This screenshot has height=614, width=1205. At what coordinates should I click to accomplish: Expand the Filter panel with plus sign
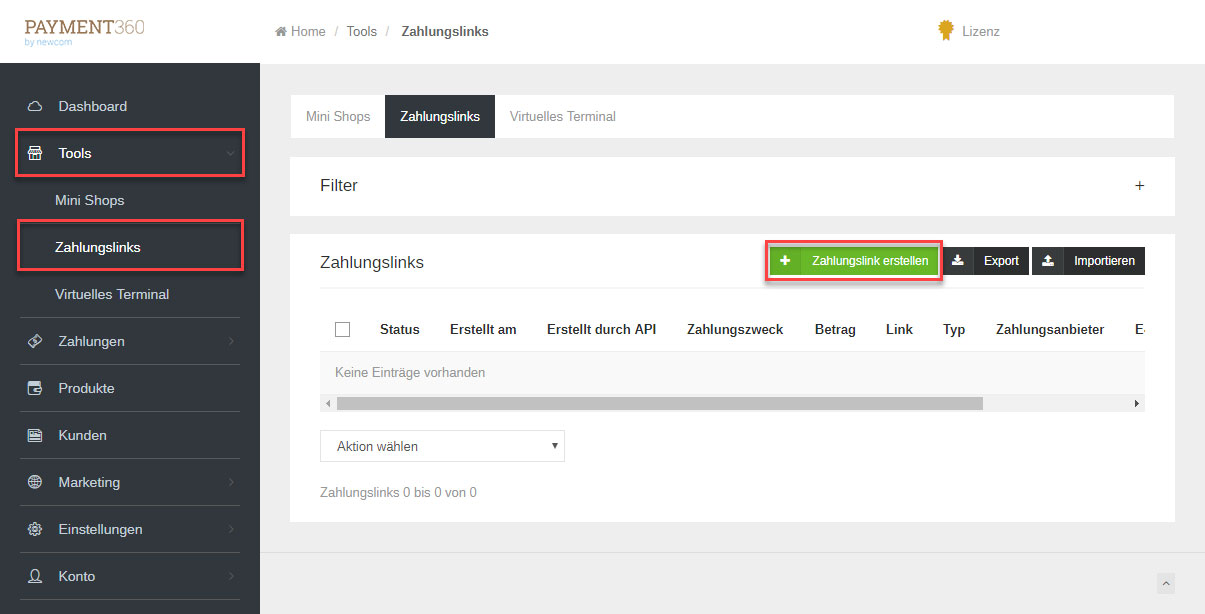pos(1139,185)
